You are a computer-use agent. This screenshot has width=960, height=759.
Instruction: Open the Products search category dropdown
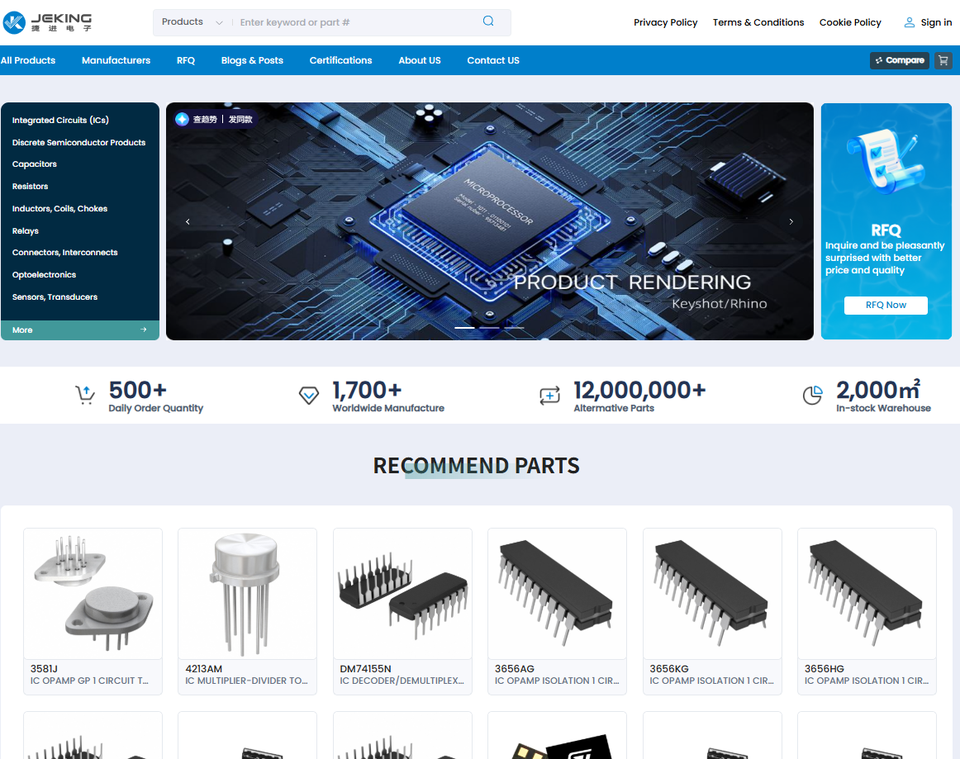click(x=192, y=22)
